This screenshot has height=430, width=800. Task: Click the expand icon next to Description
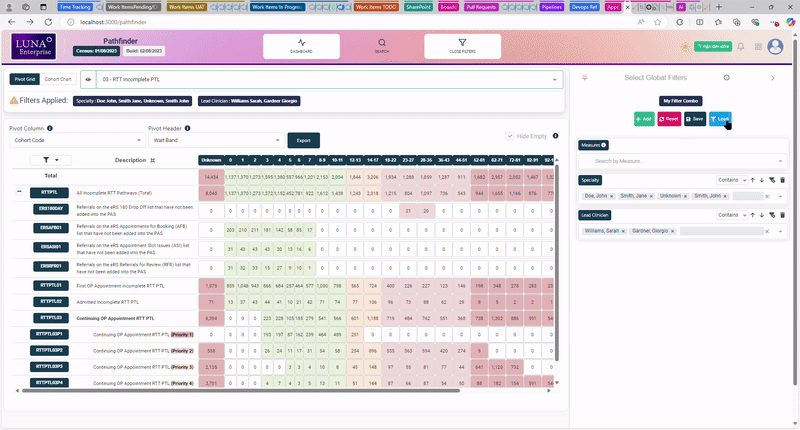(151, 160)
